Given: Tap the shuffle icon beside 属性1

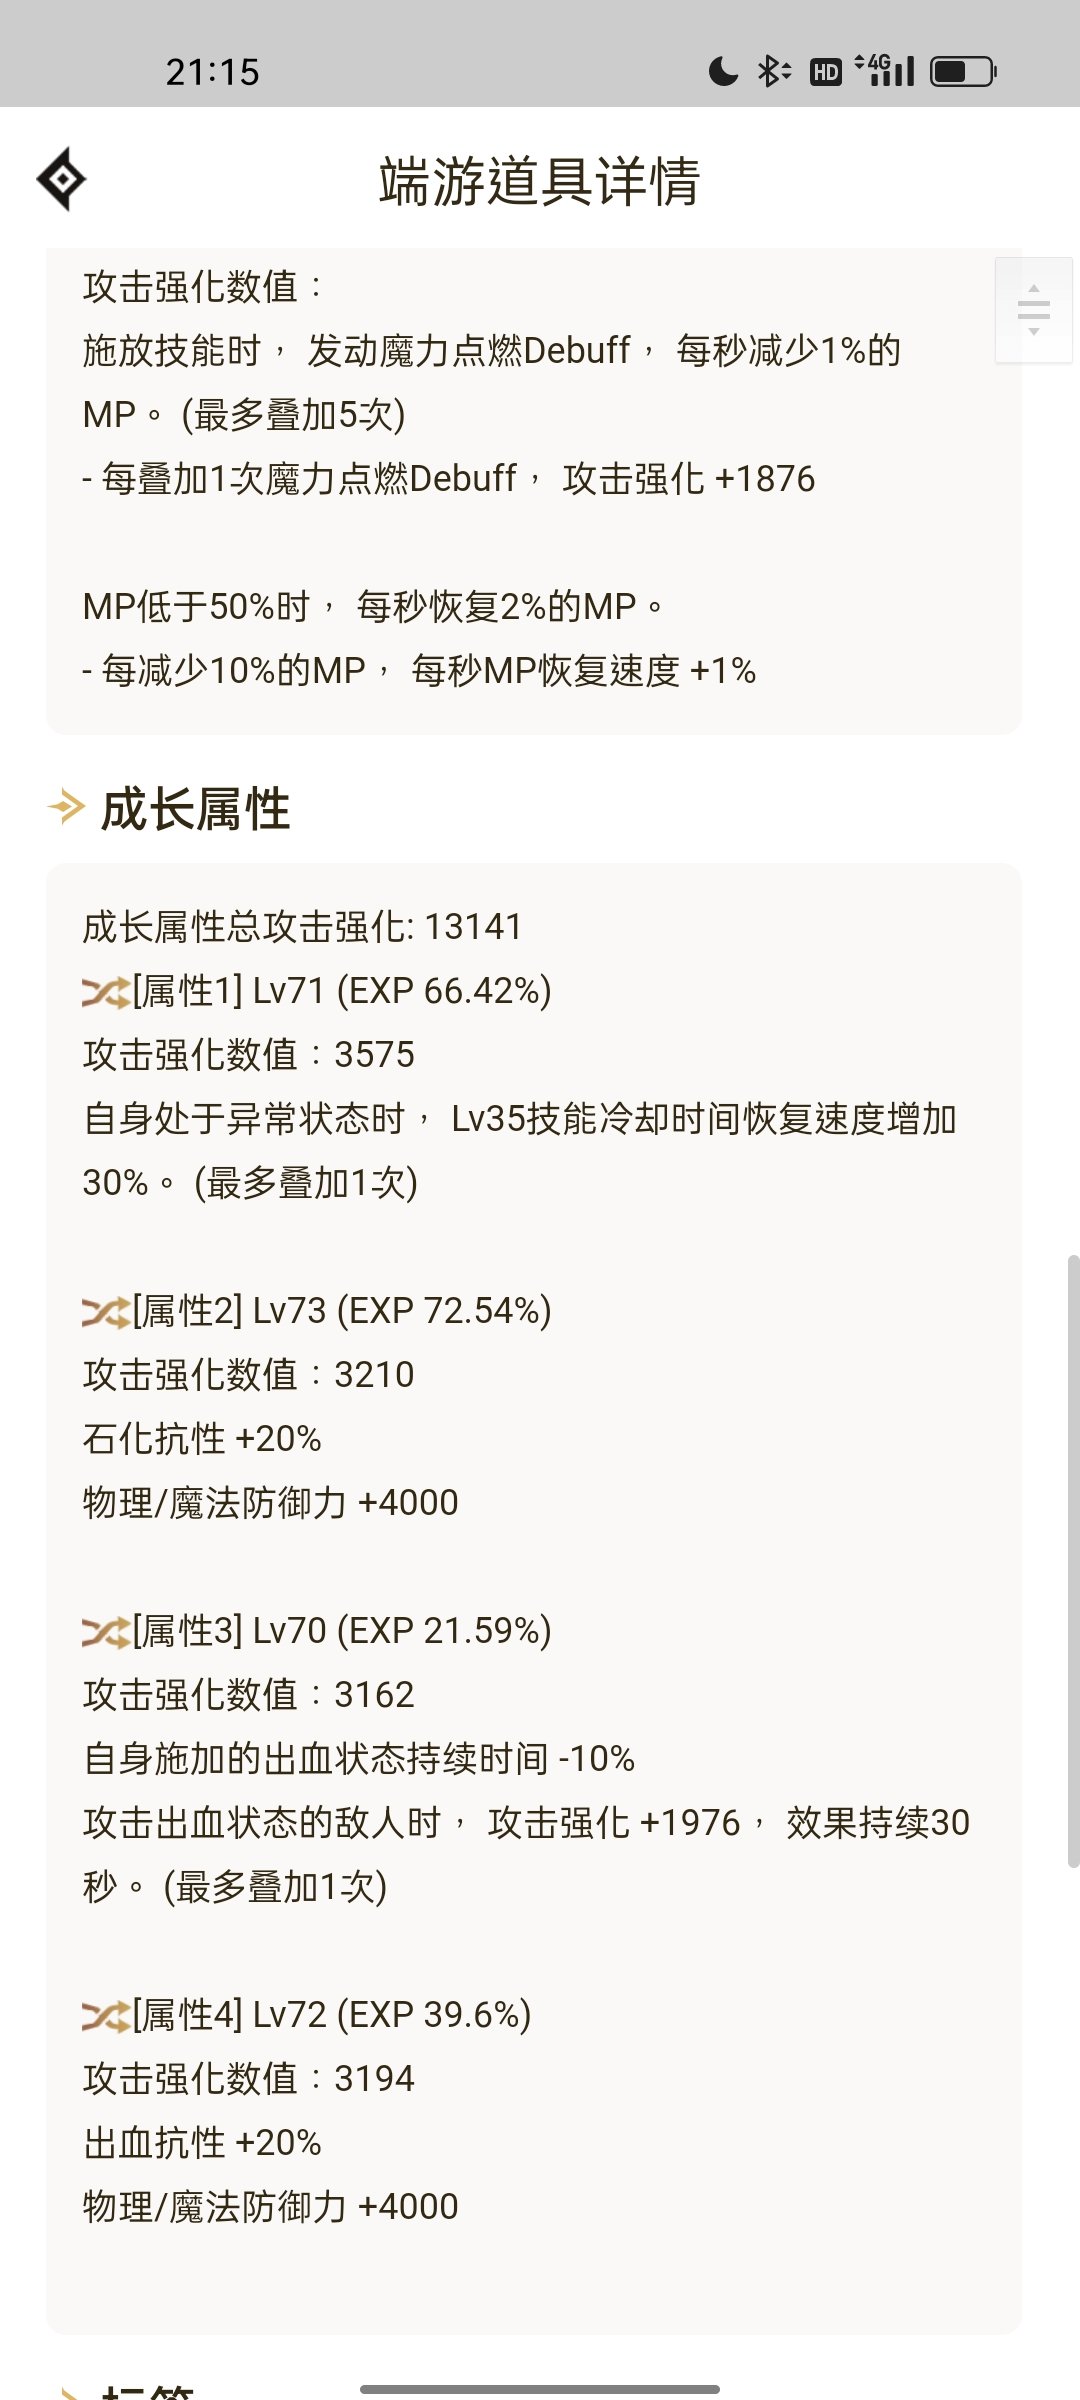Looking at the screenshot, I should (106, 992).
